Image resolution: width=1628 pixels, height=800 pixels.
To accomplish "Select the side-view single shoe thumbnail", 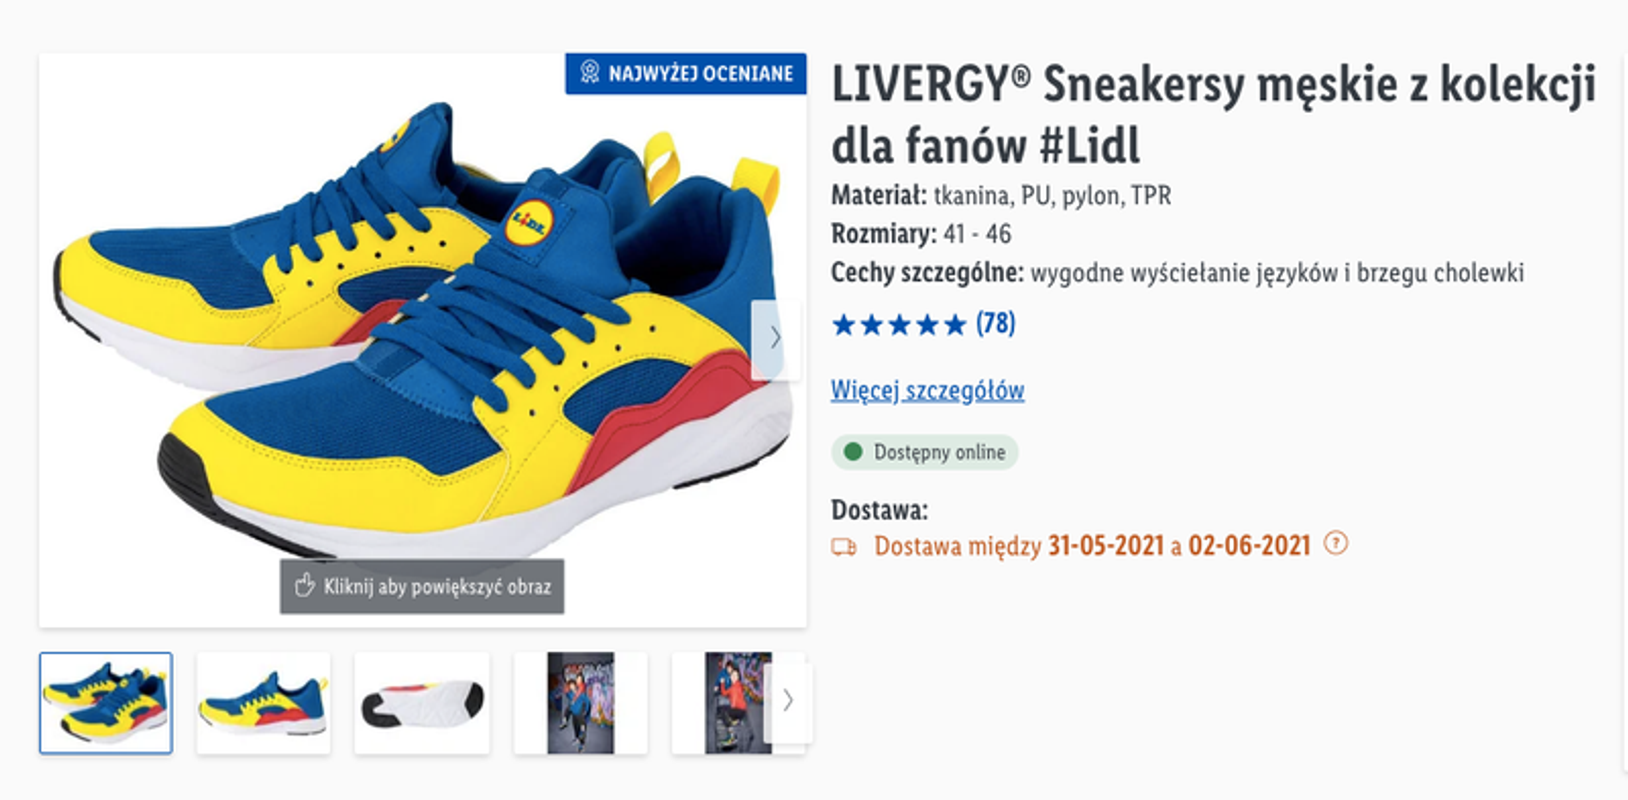I will click(263, 703).
